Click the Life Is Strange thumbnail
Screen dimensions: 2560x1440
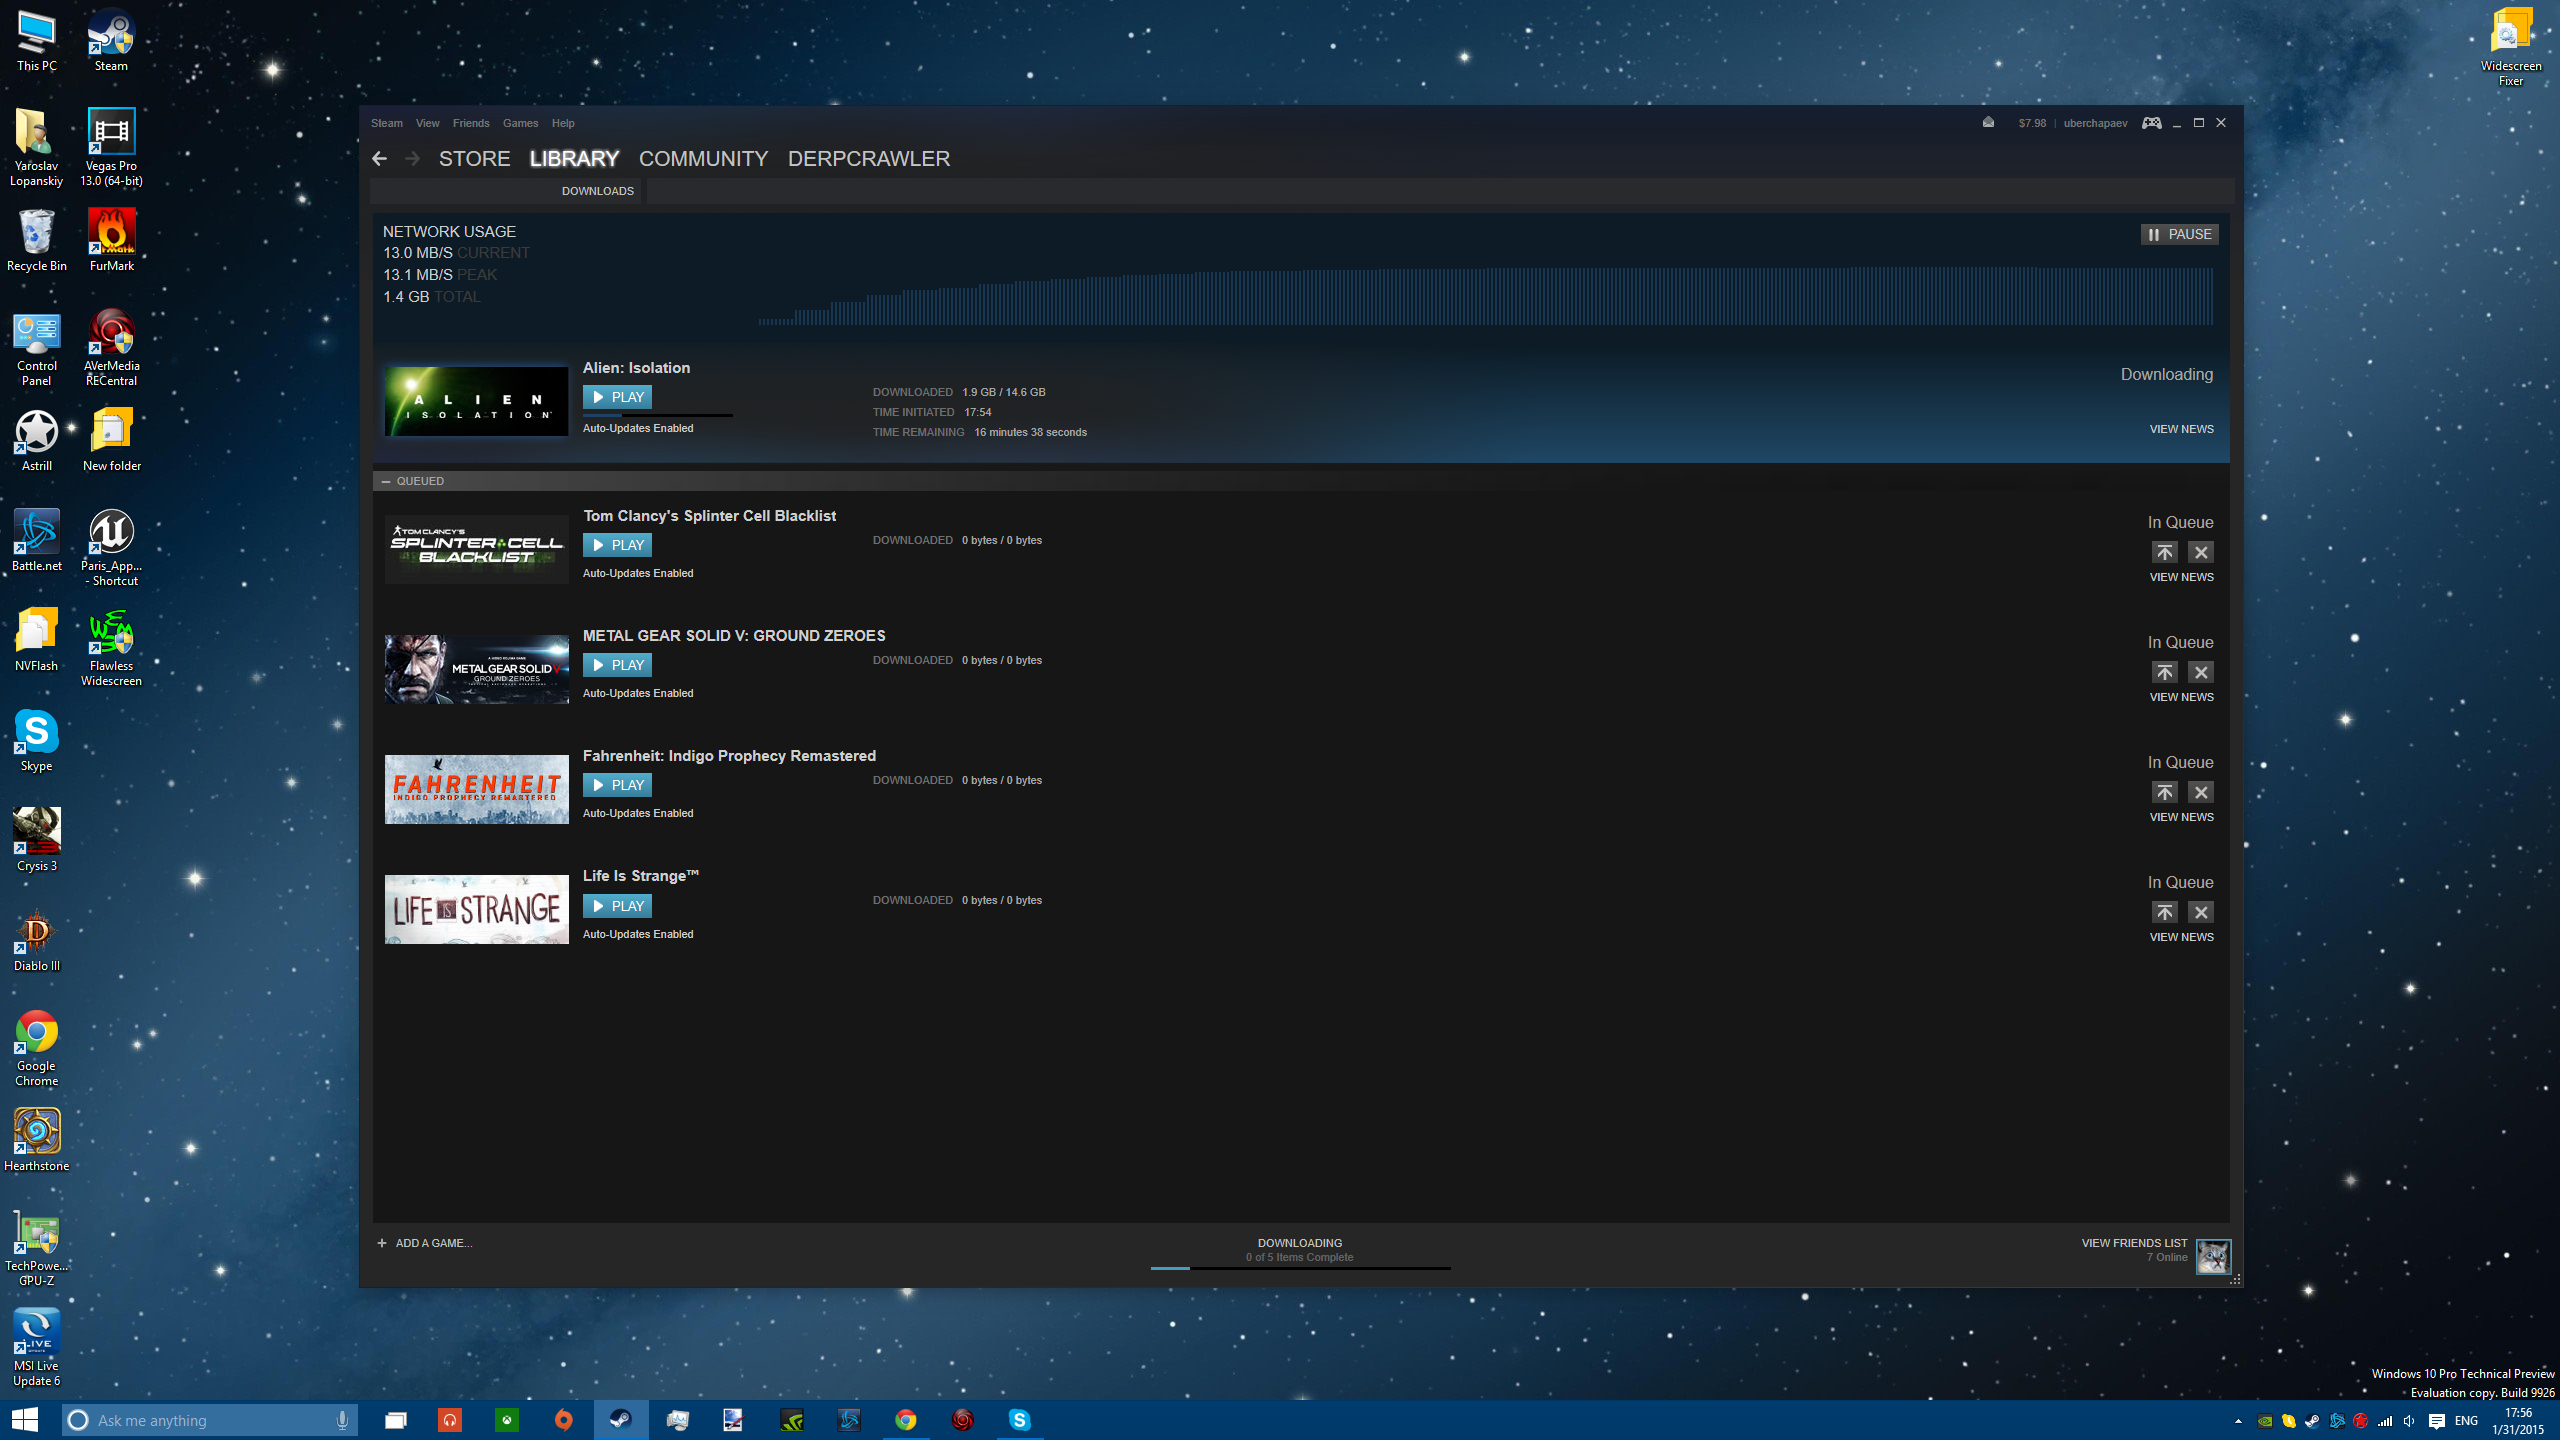coord(476,909)
